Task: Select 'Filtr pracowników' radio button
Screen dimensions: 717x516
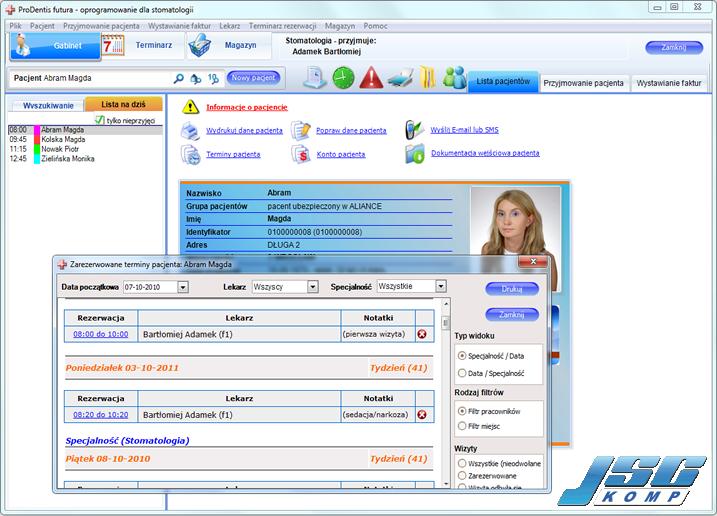Action: (462, 411)
